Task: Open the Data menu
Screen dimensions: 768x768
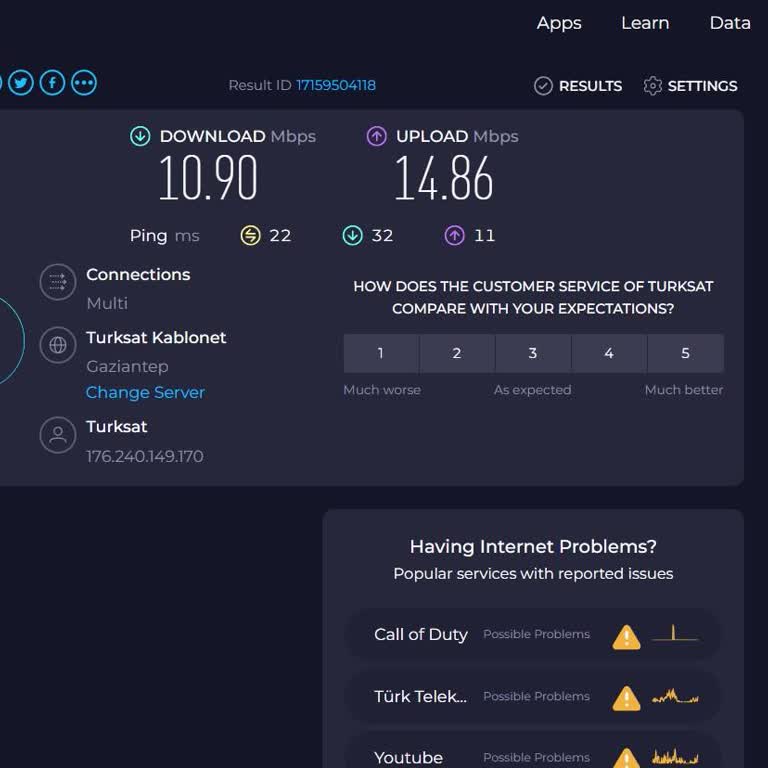Action: coord(730,23)
